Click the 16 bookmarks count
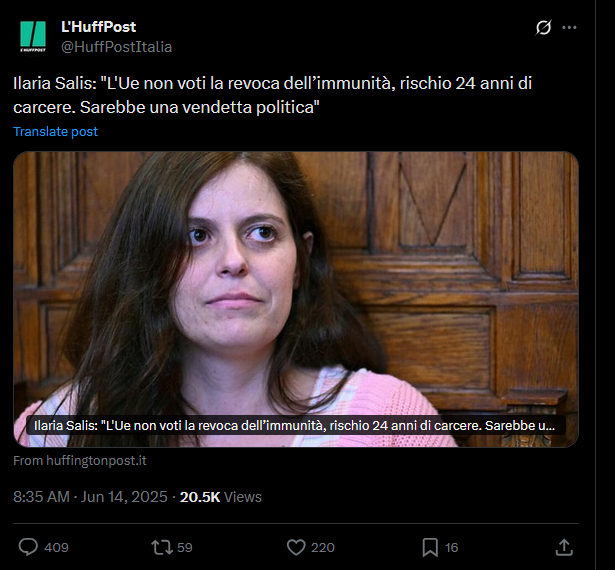Viewport: 615px width, 570px height. [x=451, y=547]
